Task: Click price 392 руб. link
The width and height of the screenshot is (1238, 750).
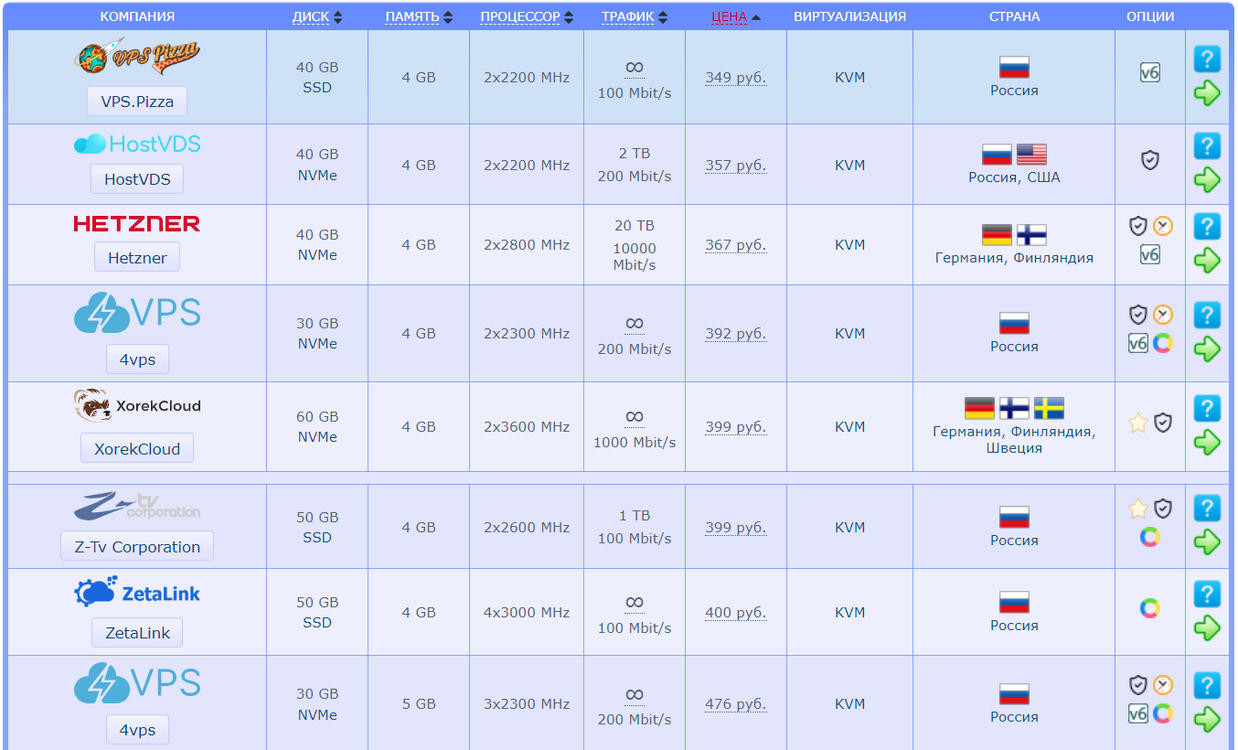Action: (735, 334)
